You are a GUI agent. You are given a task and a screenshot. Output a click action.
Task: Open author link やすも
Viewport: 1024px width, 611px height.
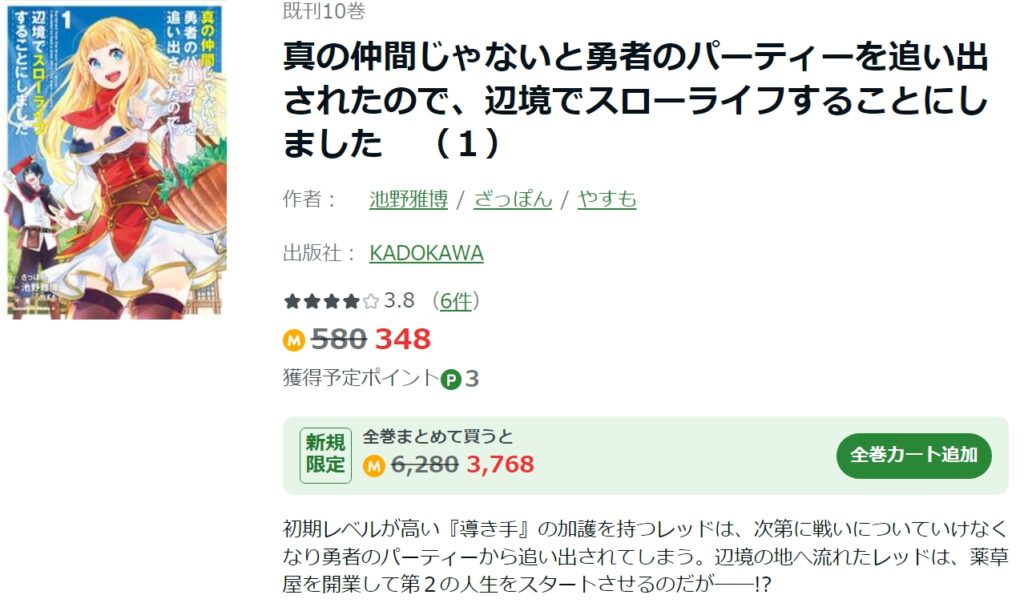[x=607, y=198]
